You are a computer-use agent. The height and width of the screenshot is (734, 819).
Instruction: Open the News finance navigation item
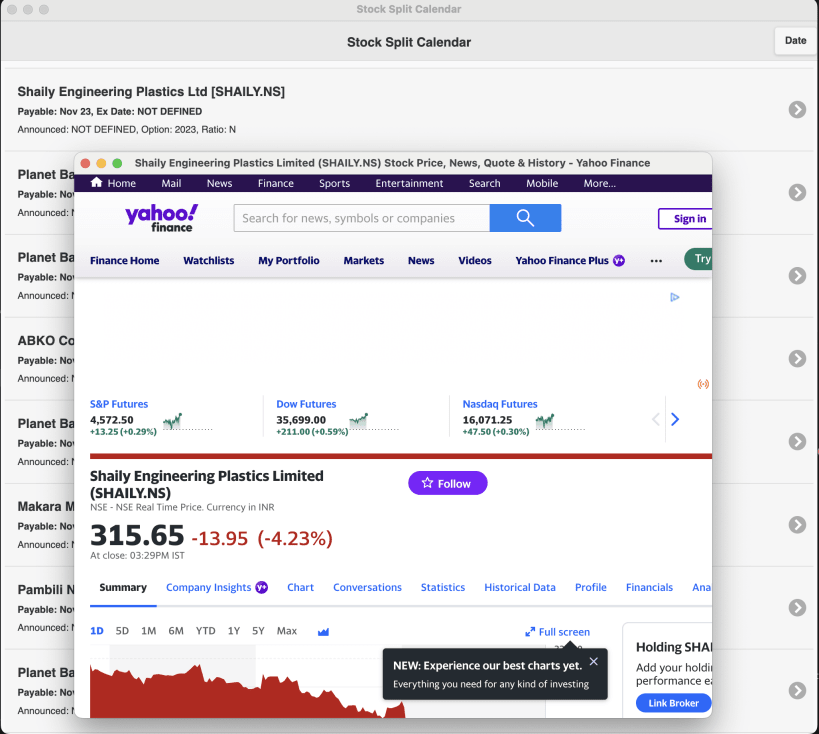tap(421, 261)
